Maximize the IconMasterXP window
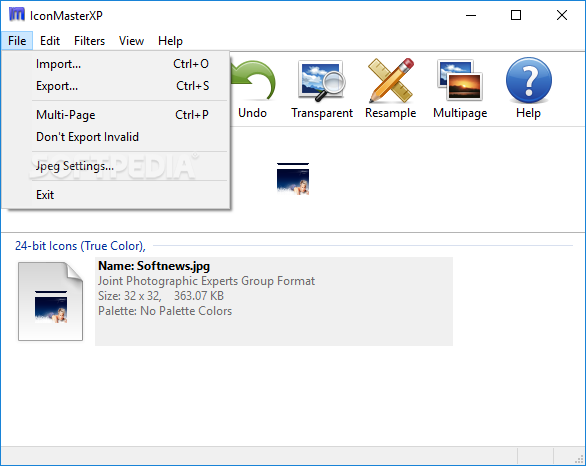Image resolution: width=586 pixels, height=466 pixels. pos(516,15)
